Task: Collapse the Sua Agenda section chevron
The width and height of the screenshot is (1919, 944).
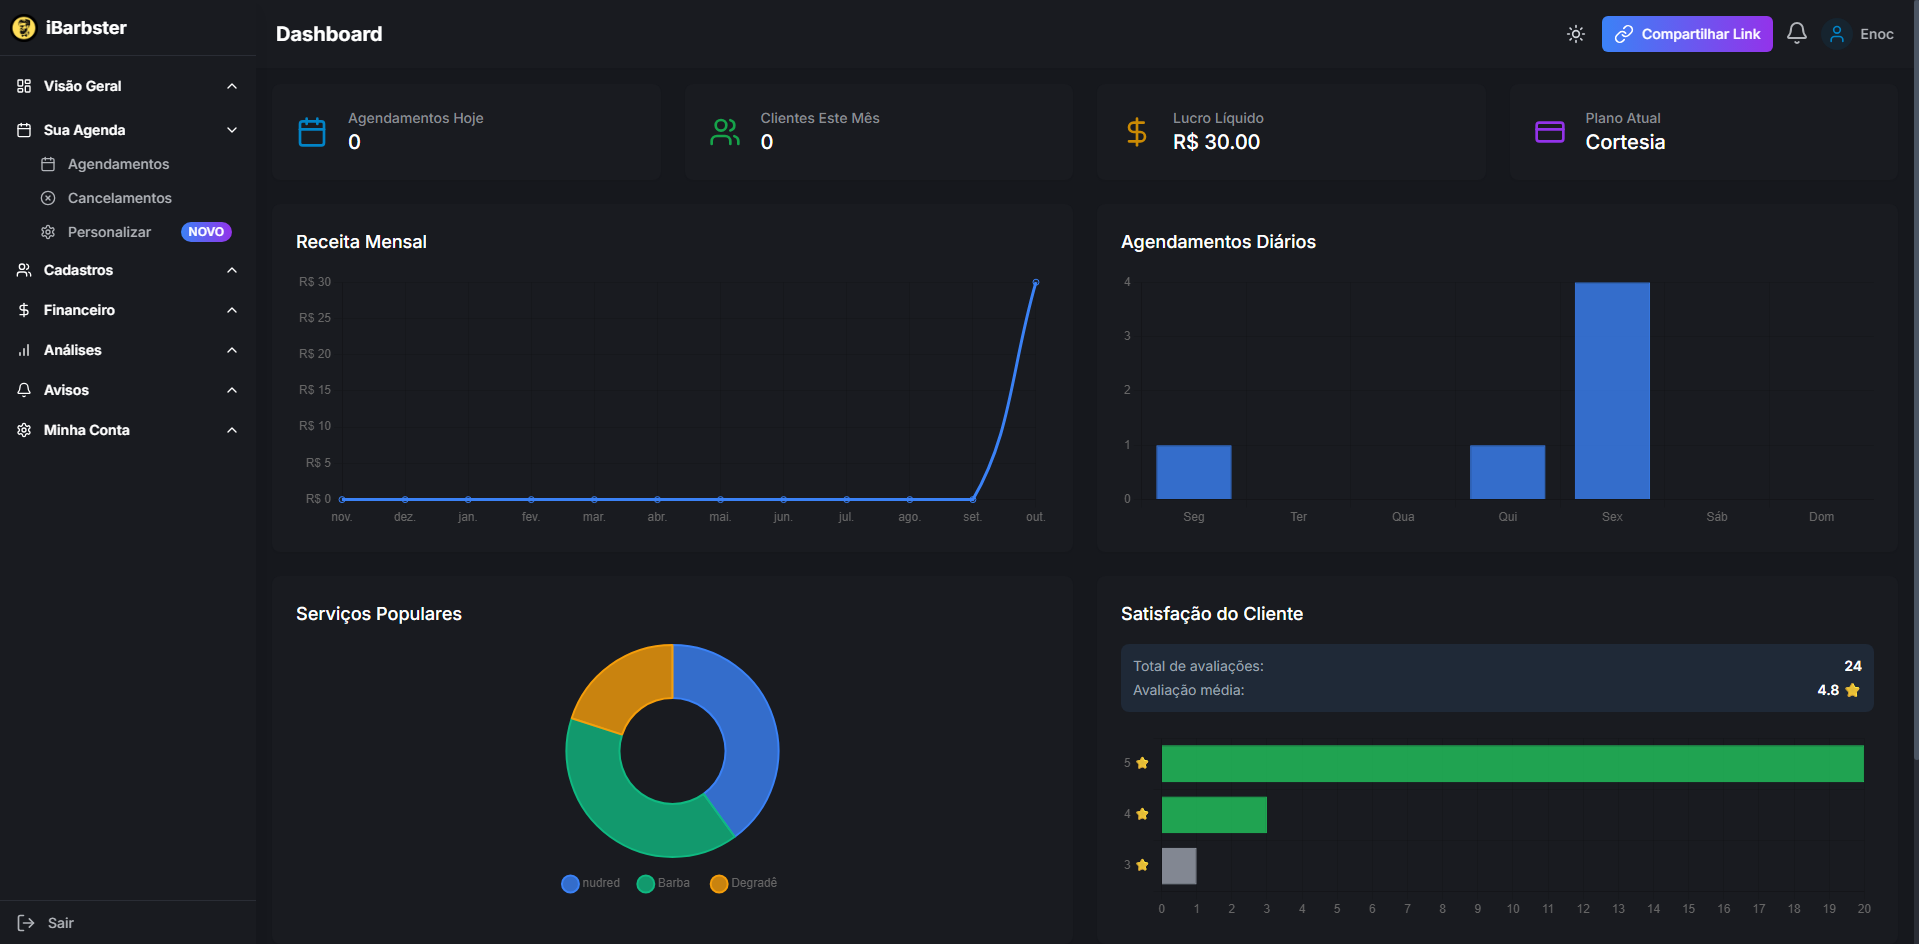Action: [x=232, y=130]
